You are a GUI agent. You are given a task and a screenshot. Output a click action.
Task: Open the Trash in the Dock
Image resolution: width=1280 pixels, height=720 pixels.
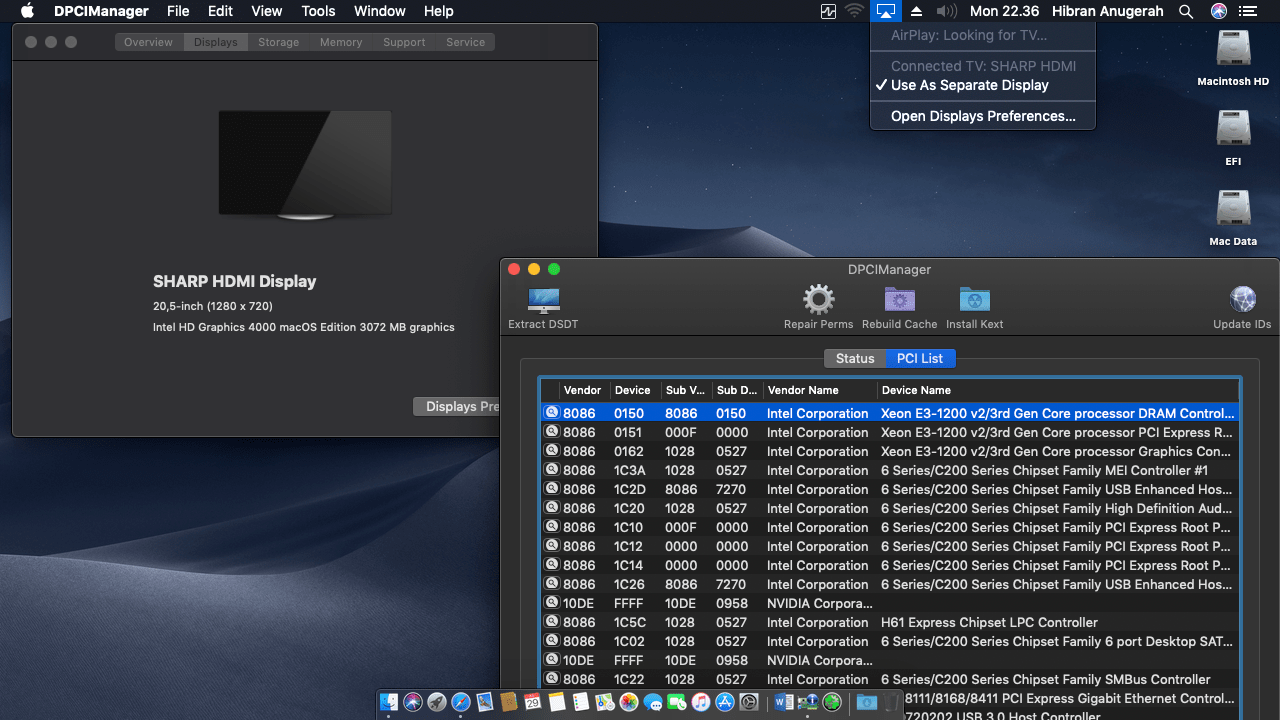[x=891, y=703]
